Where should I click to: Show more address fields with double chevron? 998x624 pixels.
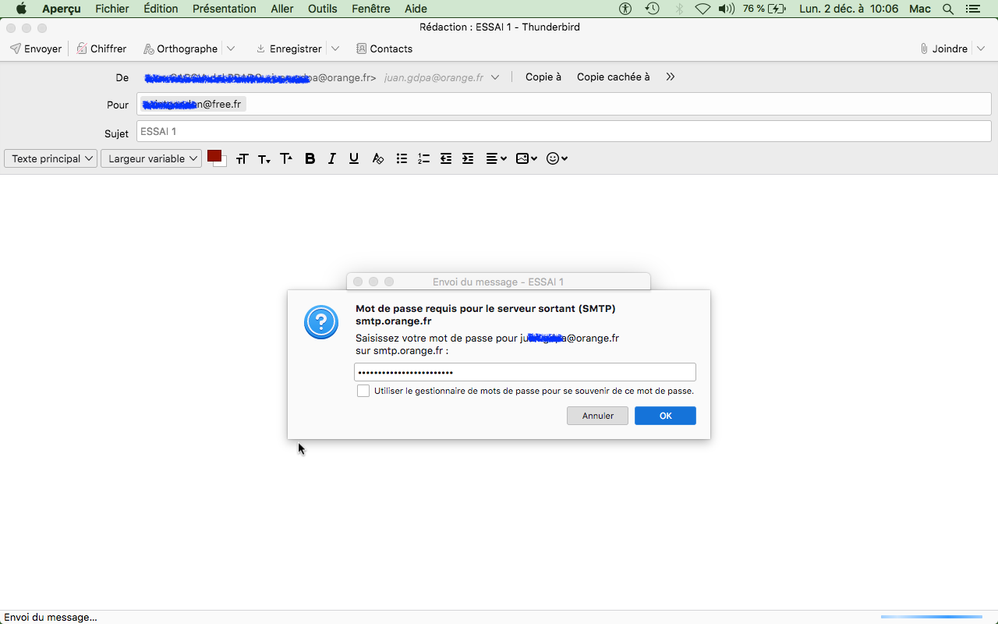click(x=670, y=77)
